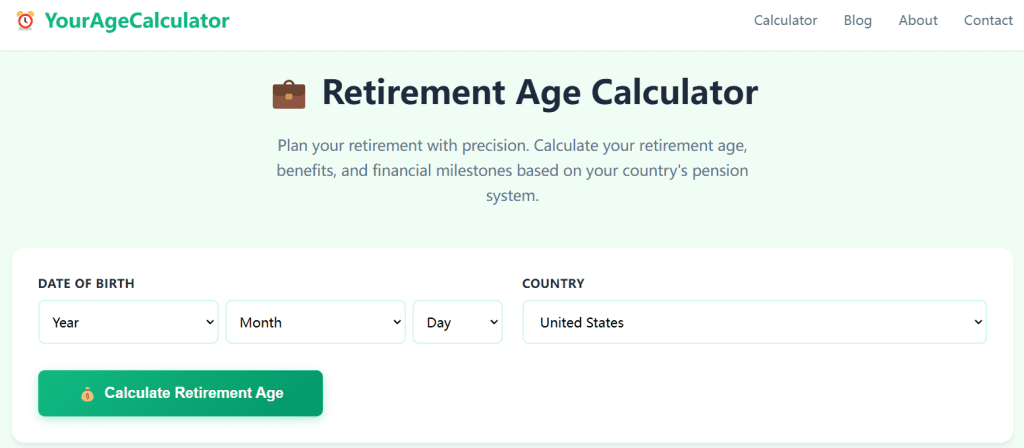Click the YourAgeCalculator brand name
Viewport: 1024px width, 448px height.
pyautogui.click(x=137, y=20)
